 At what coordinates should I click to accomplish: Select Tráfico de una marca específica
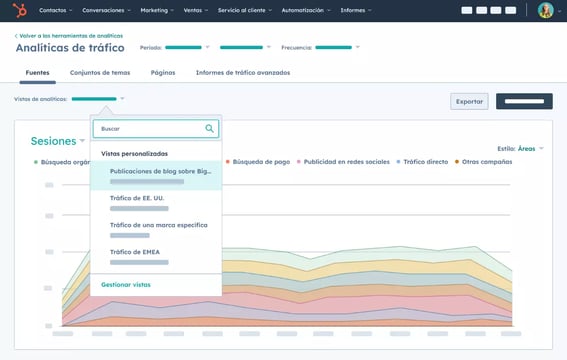(x=156, y=230)
